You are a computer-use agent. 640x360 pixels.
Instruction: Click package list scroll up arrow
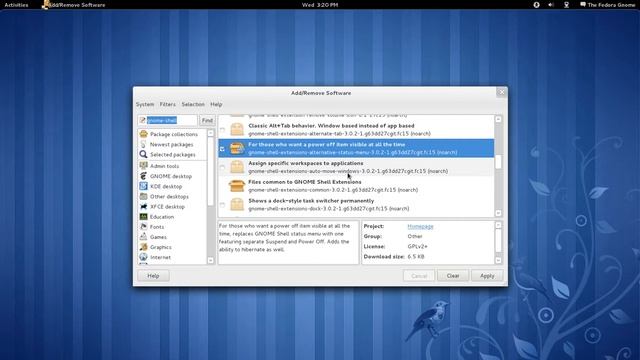click(x=498, y=119)
